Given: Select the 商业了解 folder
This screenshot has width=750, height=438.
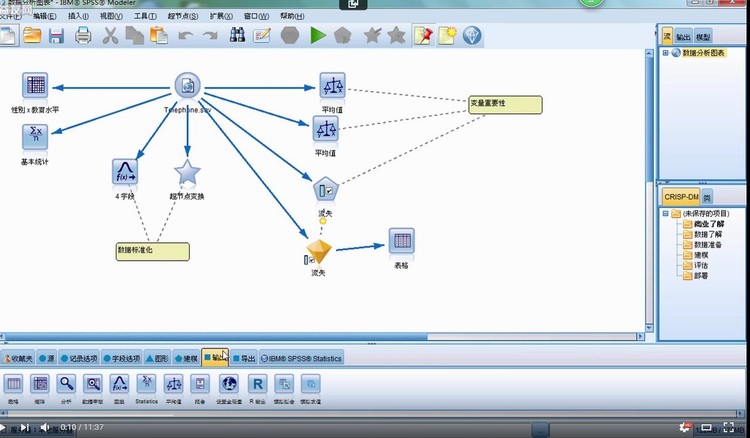Looking at the screenshot, I should point(704,224).
